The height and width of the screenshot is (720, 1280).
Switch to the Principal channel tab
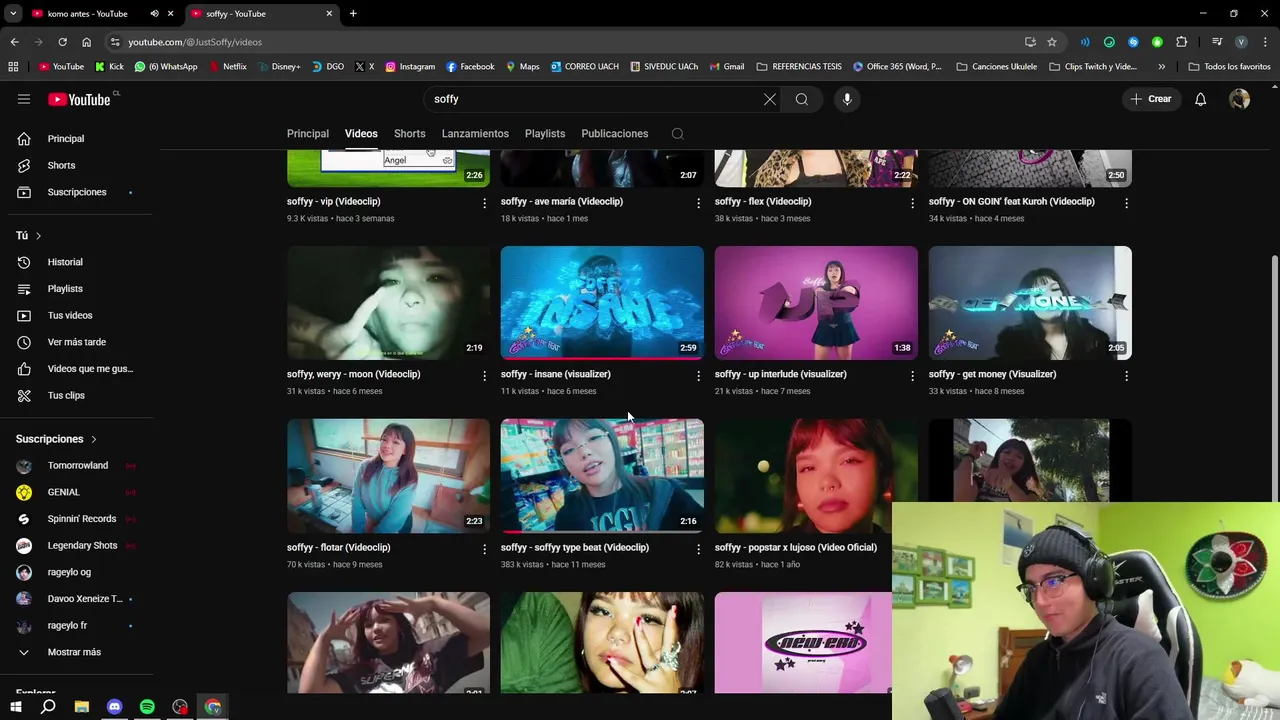(308, 134)
